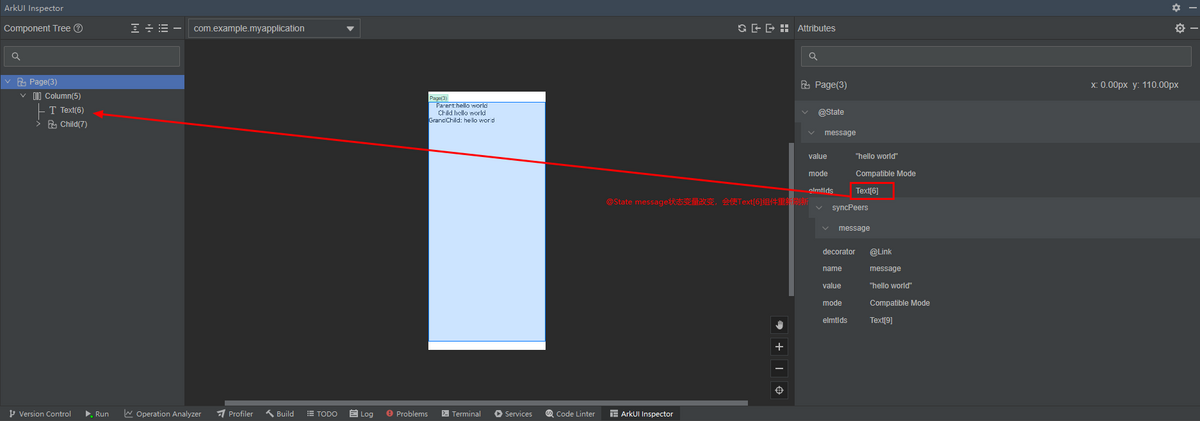Select Text(6) in the component tree
The image size is (1200, 421).
(x=71, y=110)
